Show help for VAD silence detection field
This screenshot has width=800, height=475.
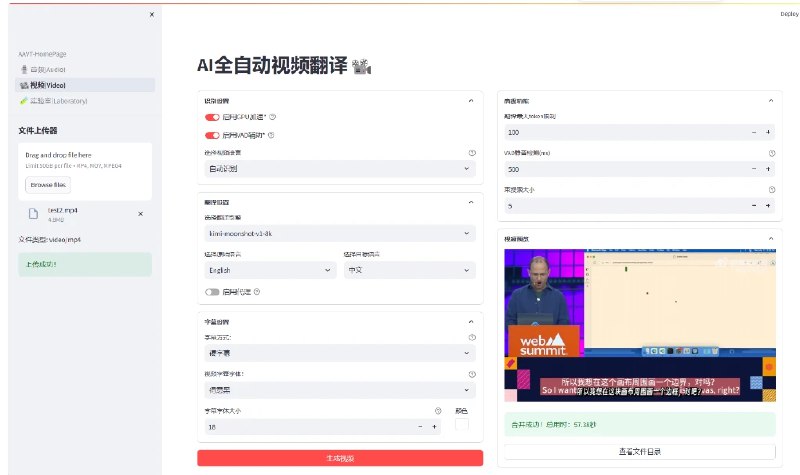[772, 154]
